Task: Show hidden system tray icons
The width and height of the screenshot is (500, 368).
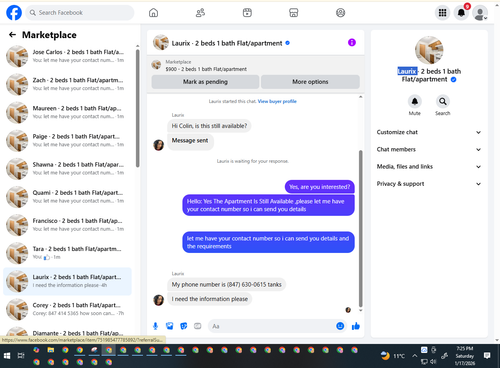Action: click(x=414, y=356)
